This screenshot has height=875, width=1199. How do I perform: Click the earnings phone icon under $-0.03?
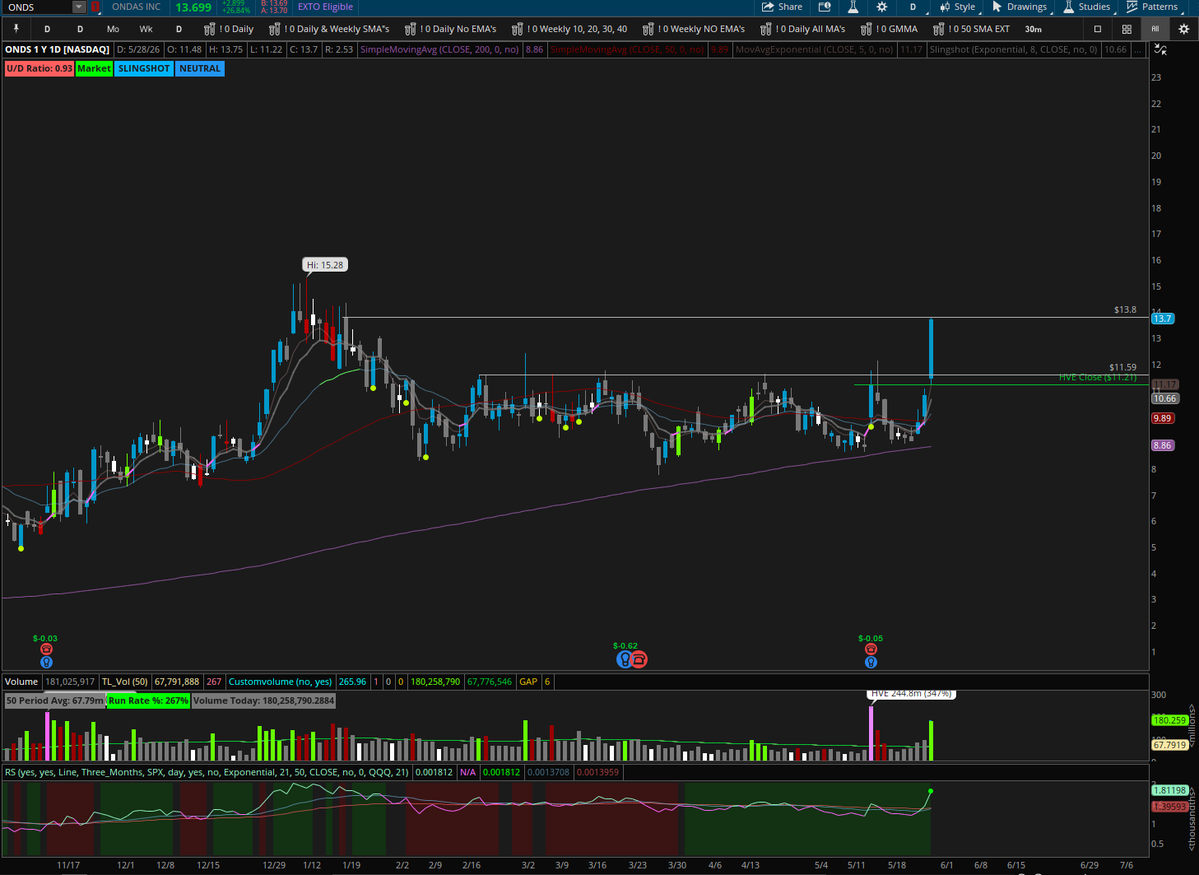(46, 649)
